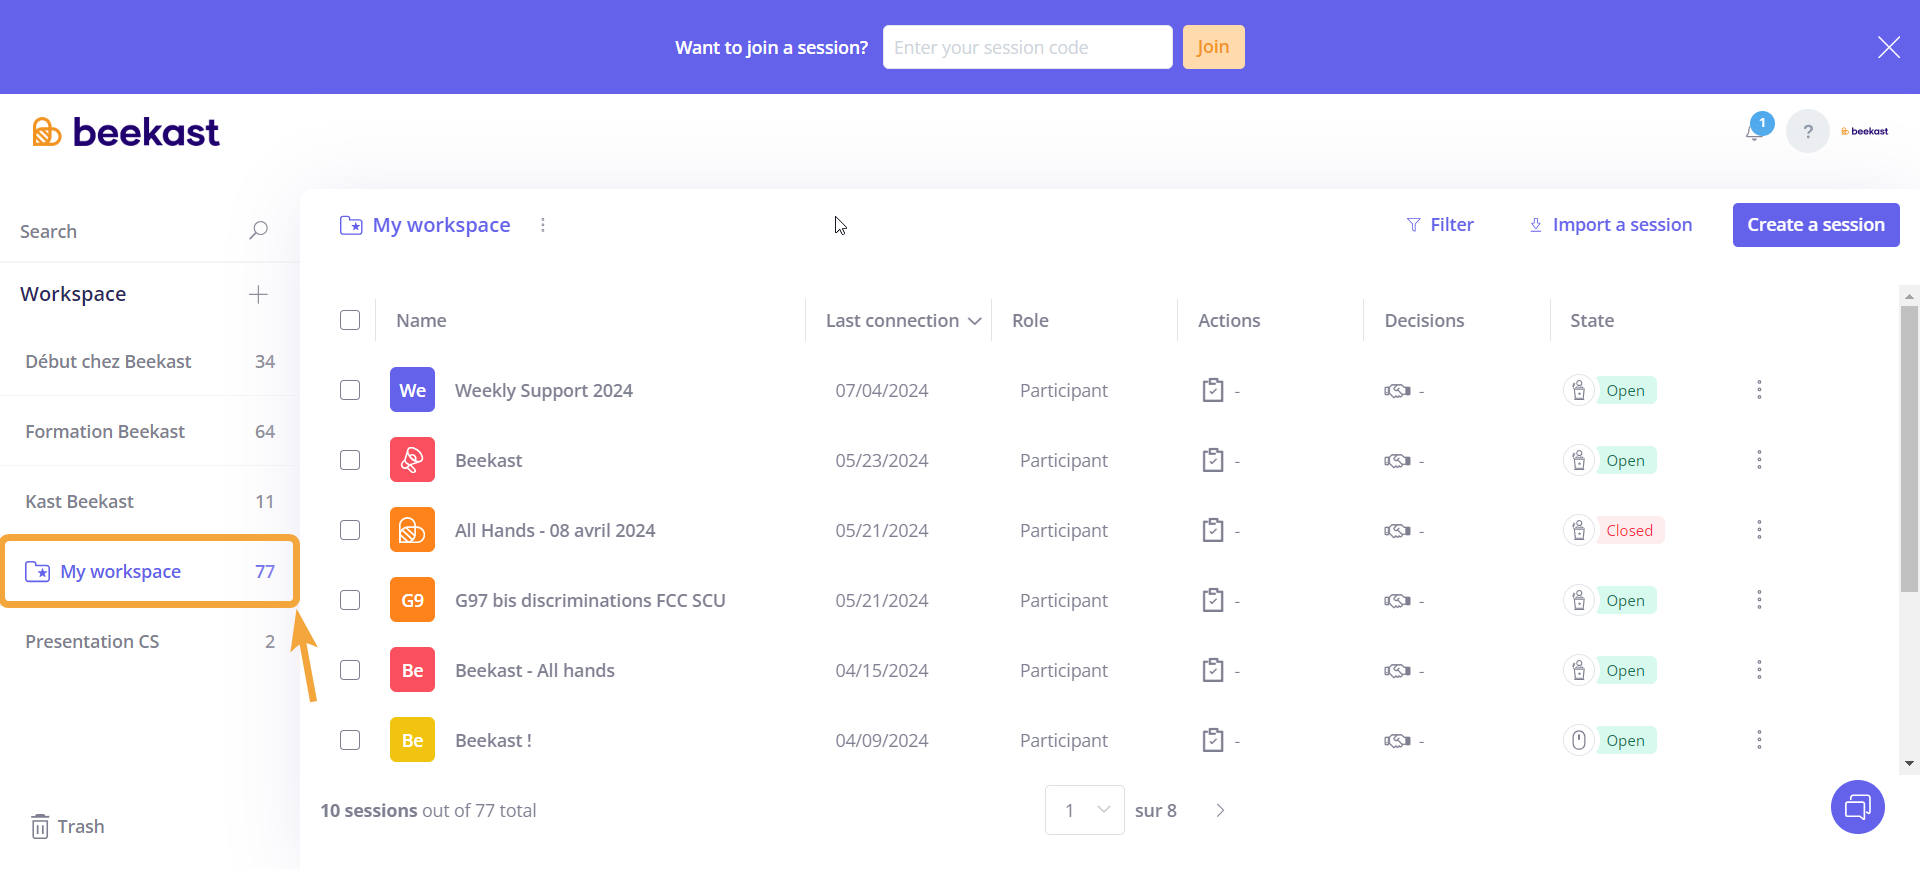Click State column header
Screen dimensions: 1920x869
coord(1592,321)
